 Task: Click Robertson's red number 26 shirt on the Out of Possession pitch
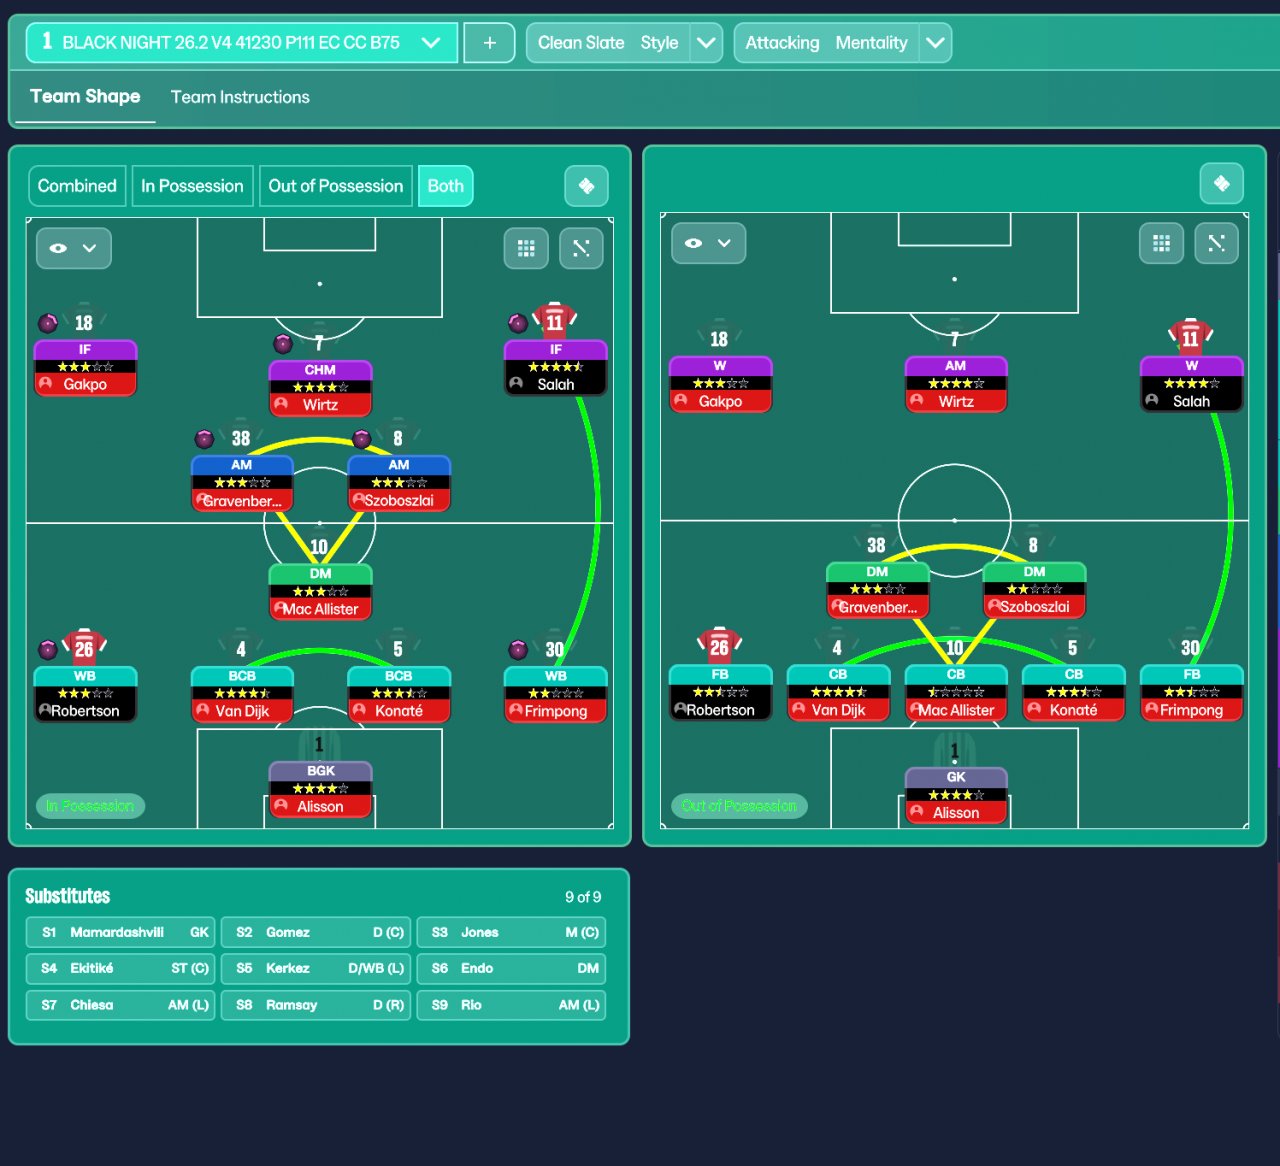719,645
